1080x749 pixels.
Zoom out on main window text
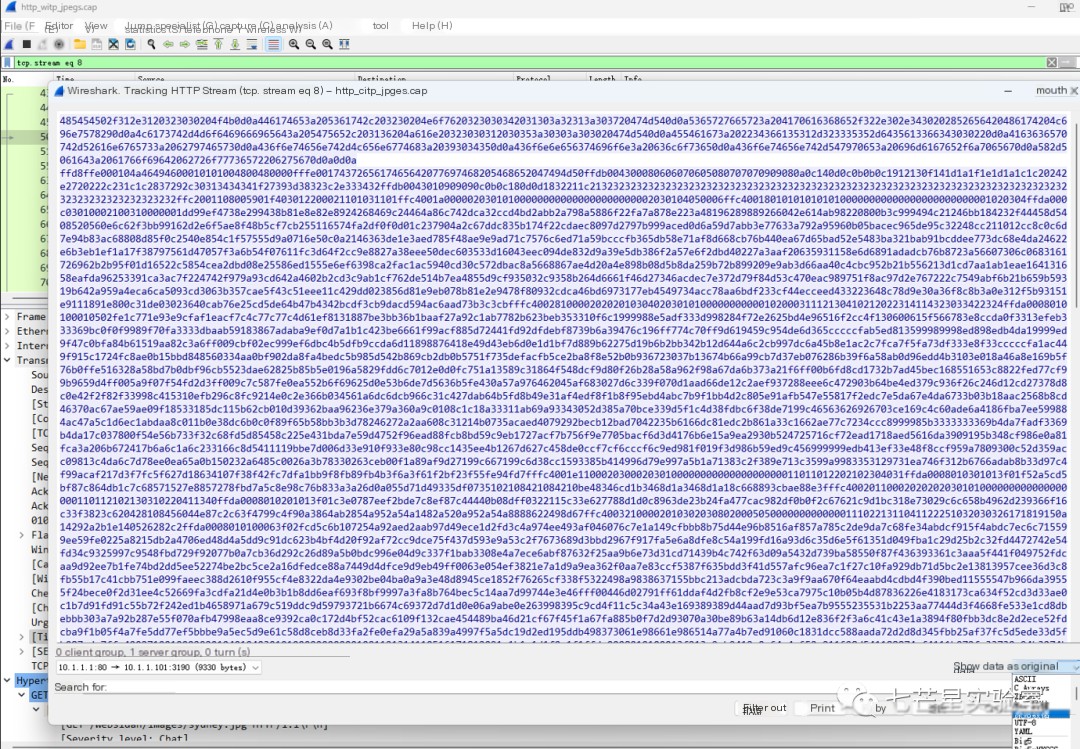click(x=311, y=44)
